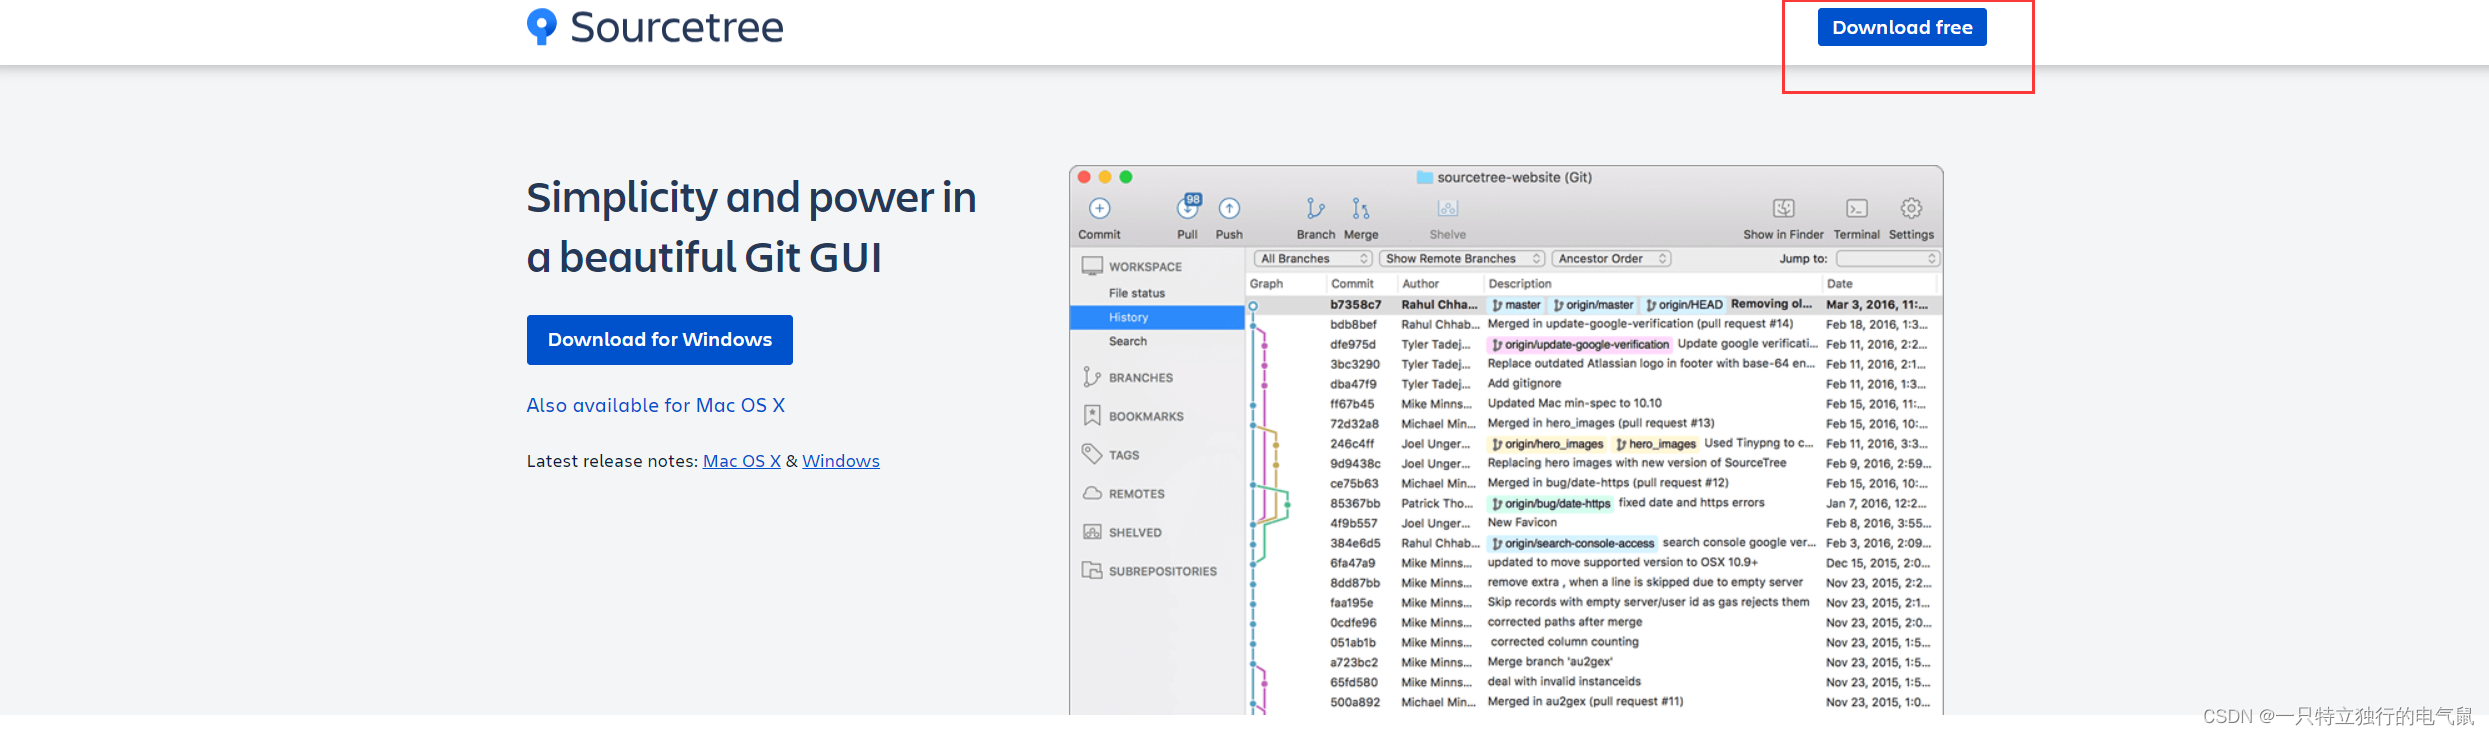Open Windows release notes link
2489x735 pixels.
point(841,461)
